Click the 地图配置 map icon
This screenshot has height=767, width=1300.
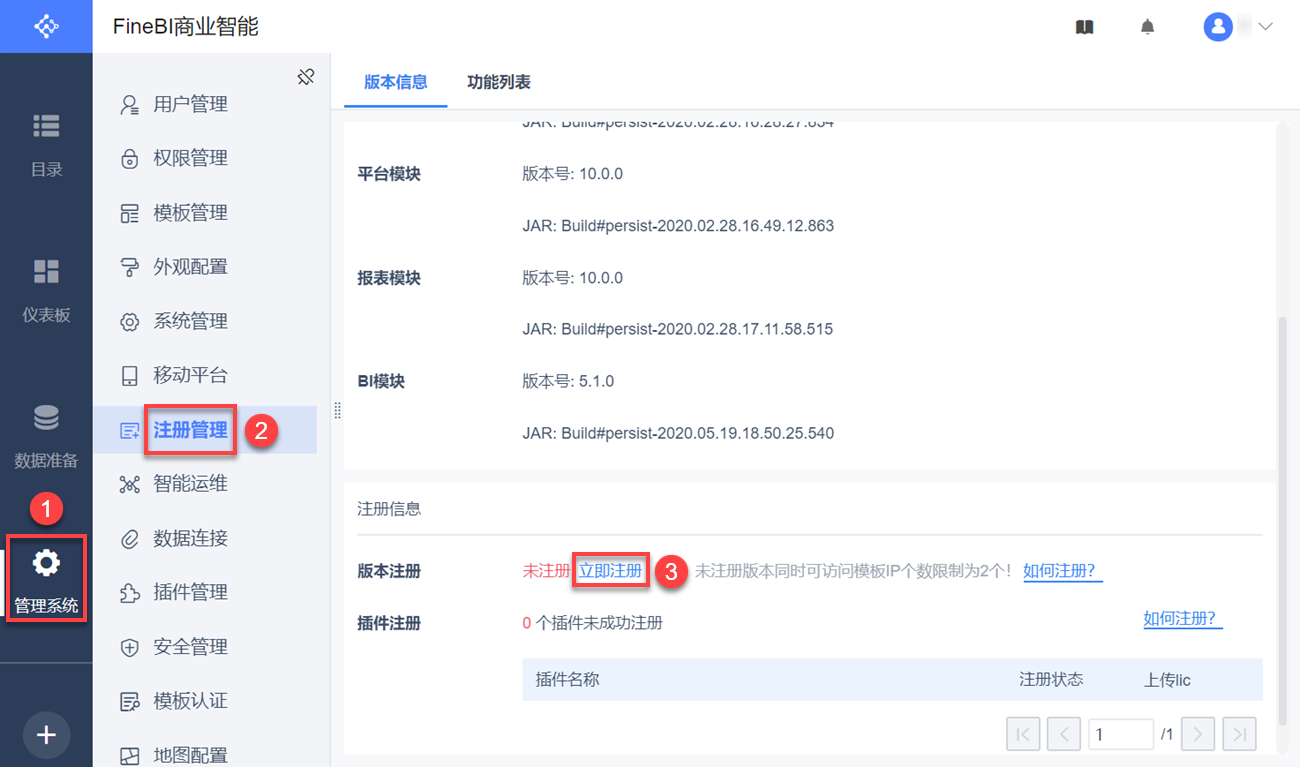129,756
